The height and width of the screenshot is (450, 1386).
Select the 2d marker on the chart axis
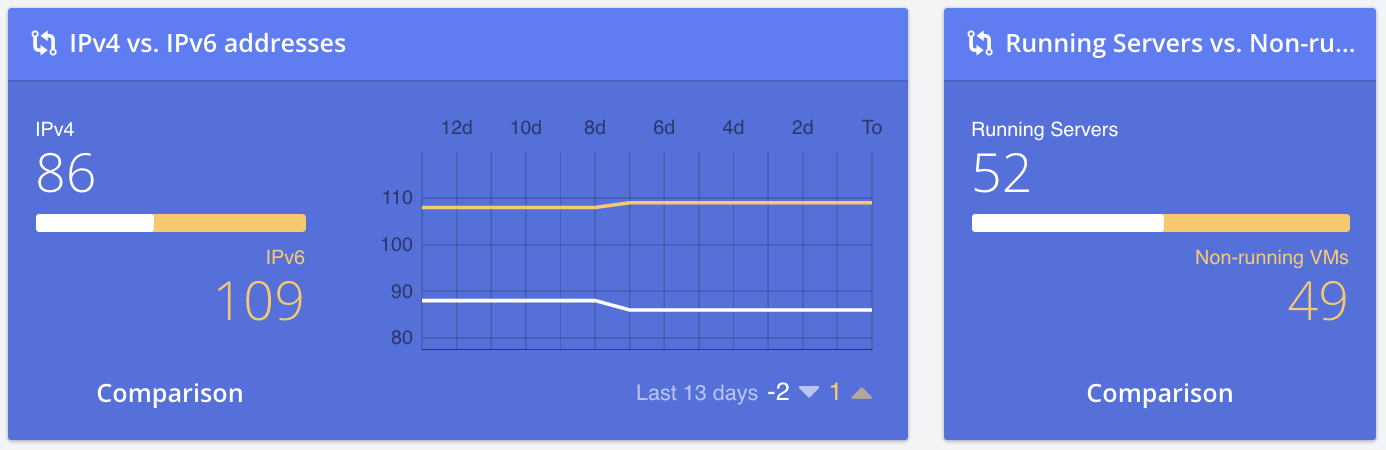802,128
